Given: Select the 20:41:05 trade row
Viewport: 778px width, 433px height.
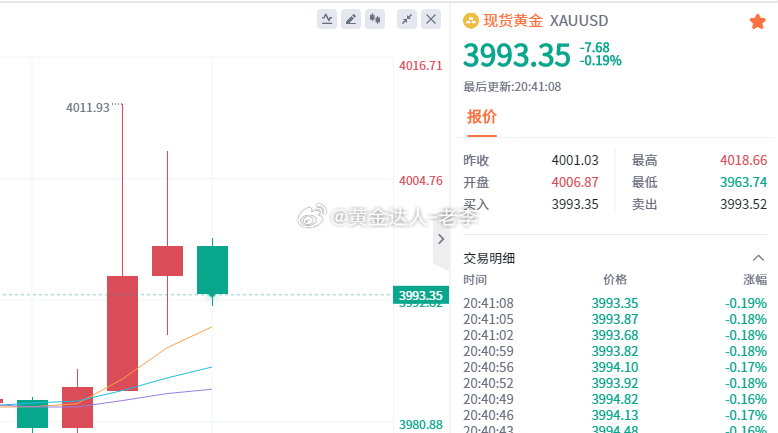Looking at the screenshot, I should click(x=615, y=319).
